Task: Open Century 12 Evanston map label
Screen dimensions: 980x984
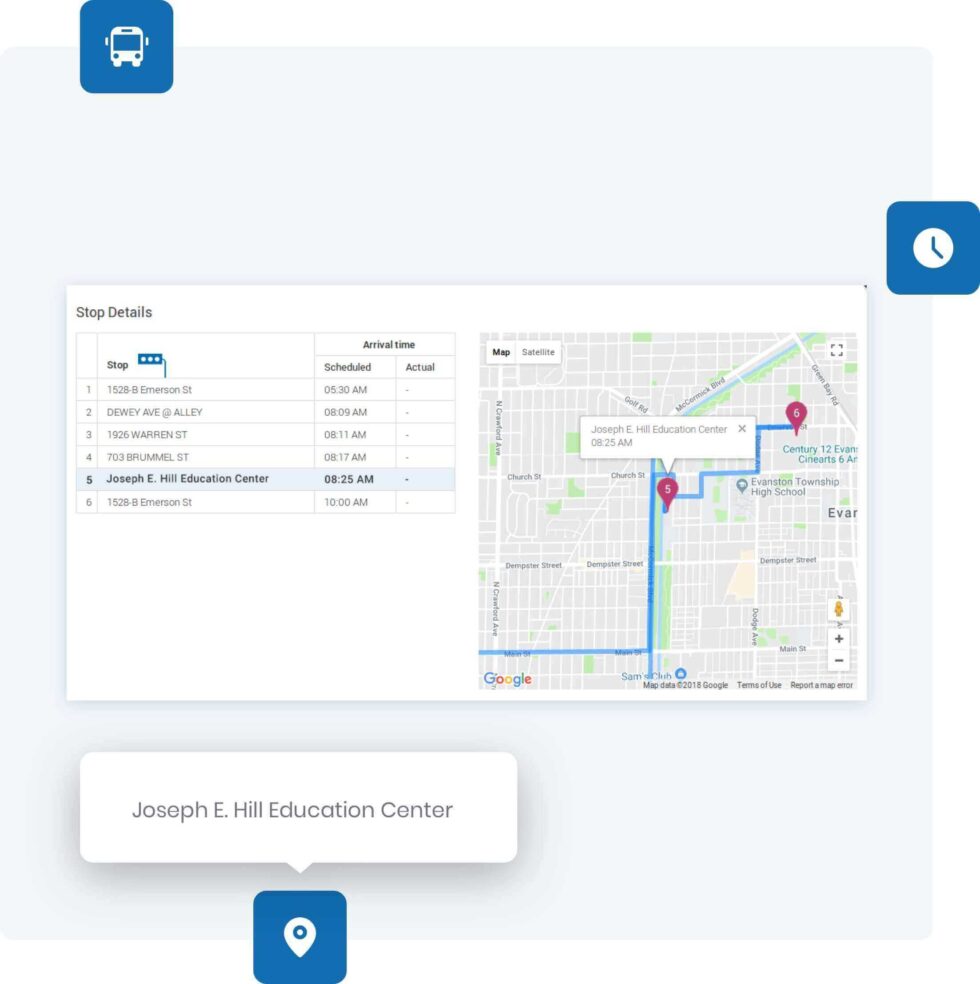Action: click(x=813, y=449)
